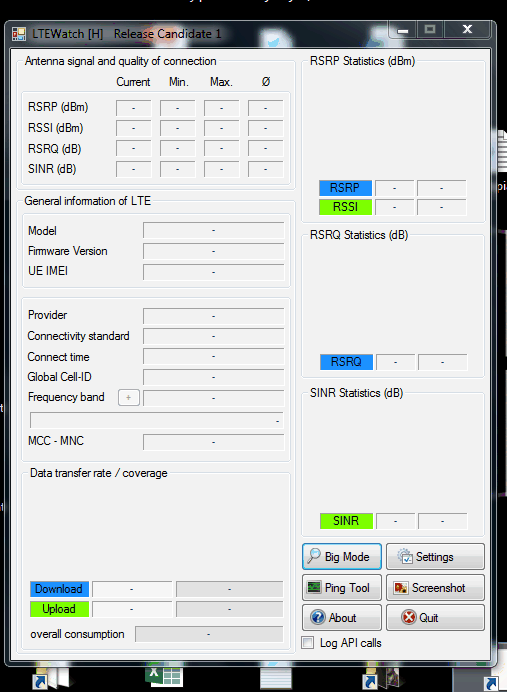The width and height of the screenshot is (507, 692).
Task: Select the blue RSRQ legend label
Action: coord(346,362)
